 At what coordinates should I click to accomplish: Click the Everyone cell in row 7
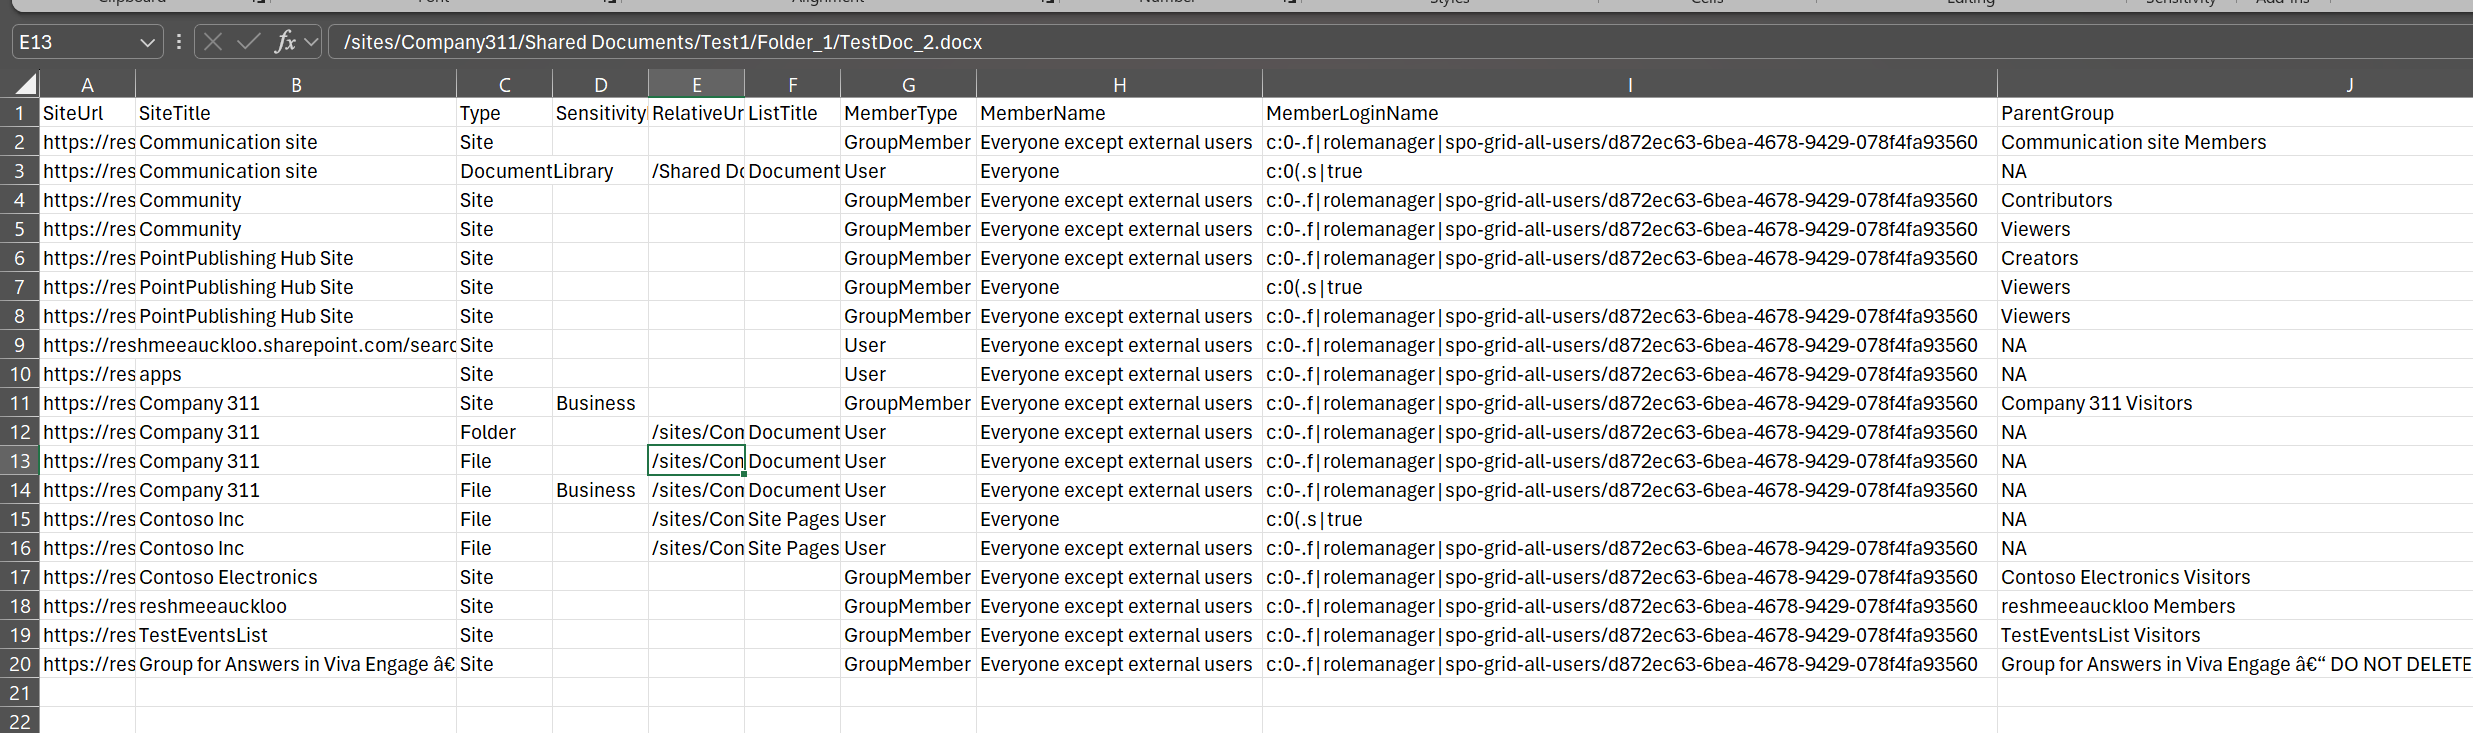(x=1119, y=287)
